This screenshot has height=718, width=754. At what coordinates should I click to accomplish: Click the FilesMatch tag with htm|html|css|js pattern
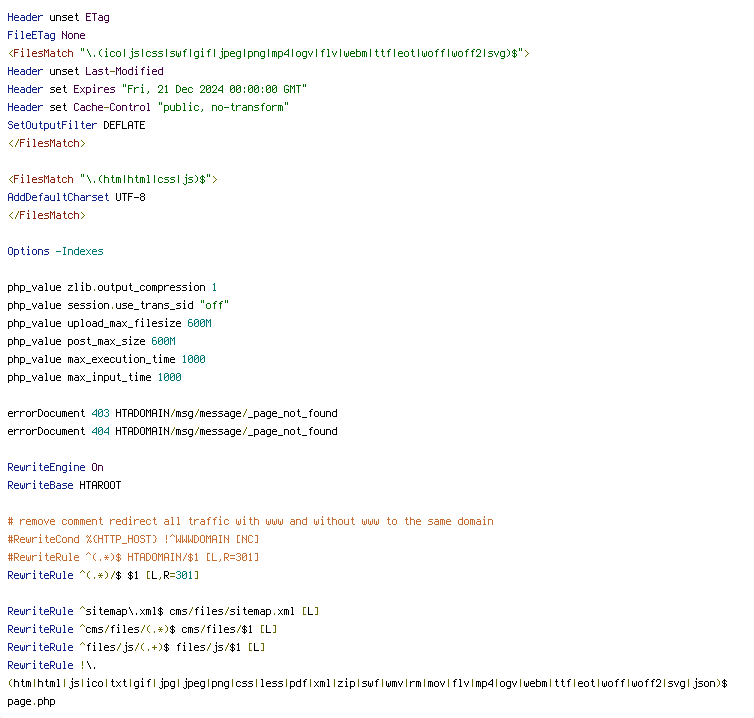pos(113,179)
